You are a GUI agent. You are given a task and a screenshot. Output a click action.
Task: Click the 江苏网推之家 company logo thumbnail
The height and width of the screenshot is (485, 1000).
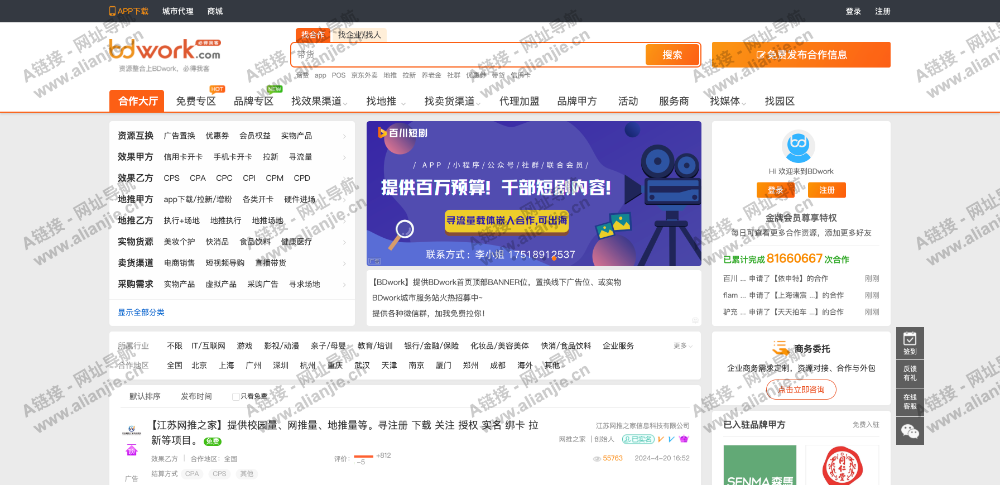[x=131, y=430]
